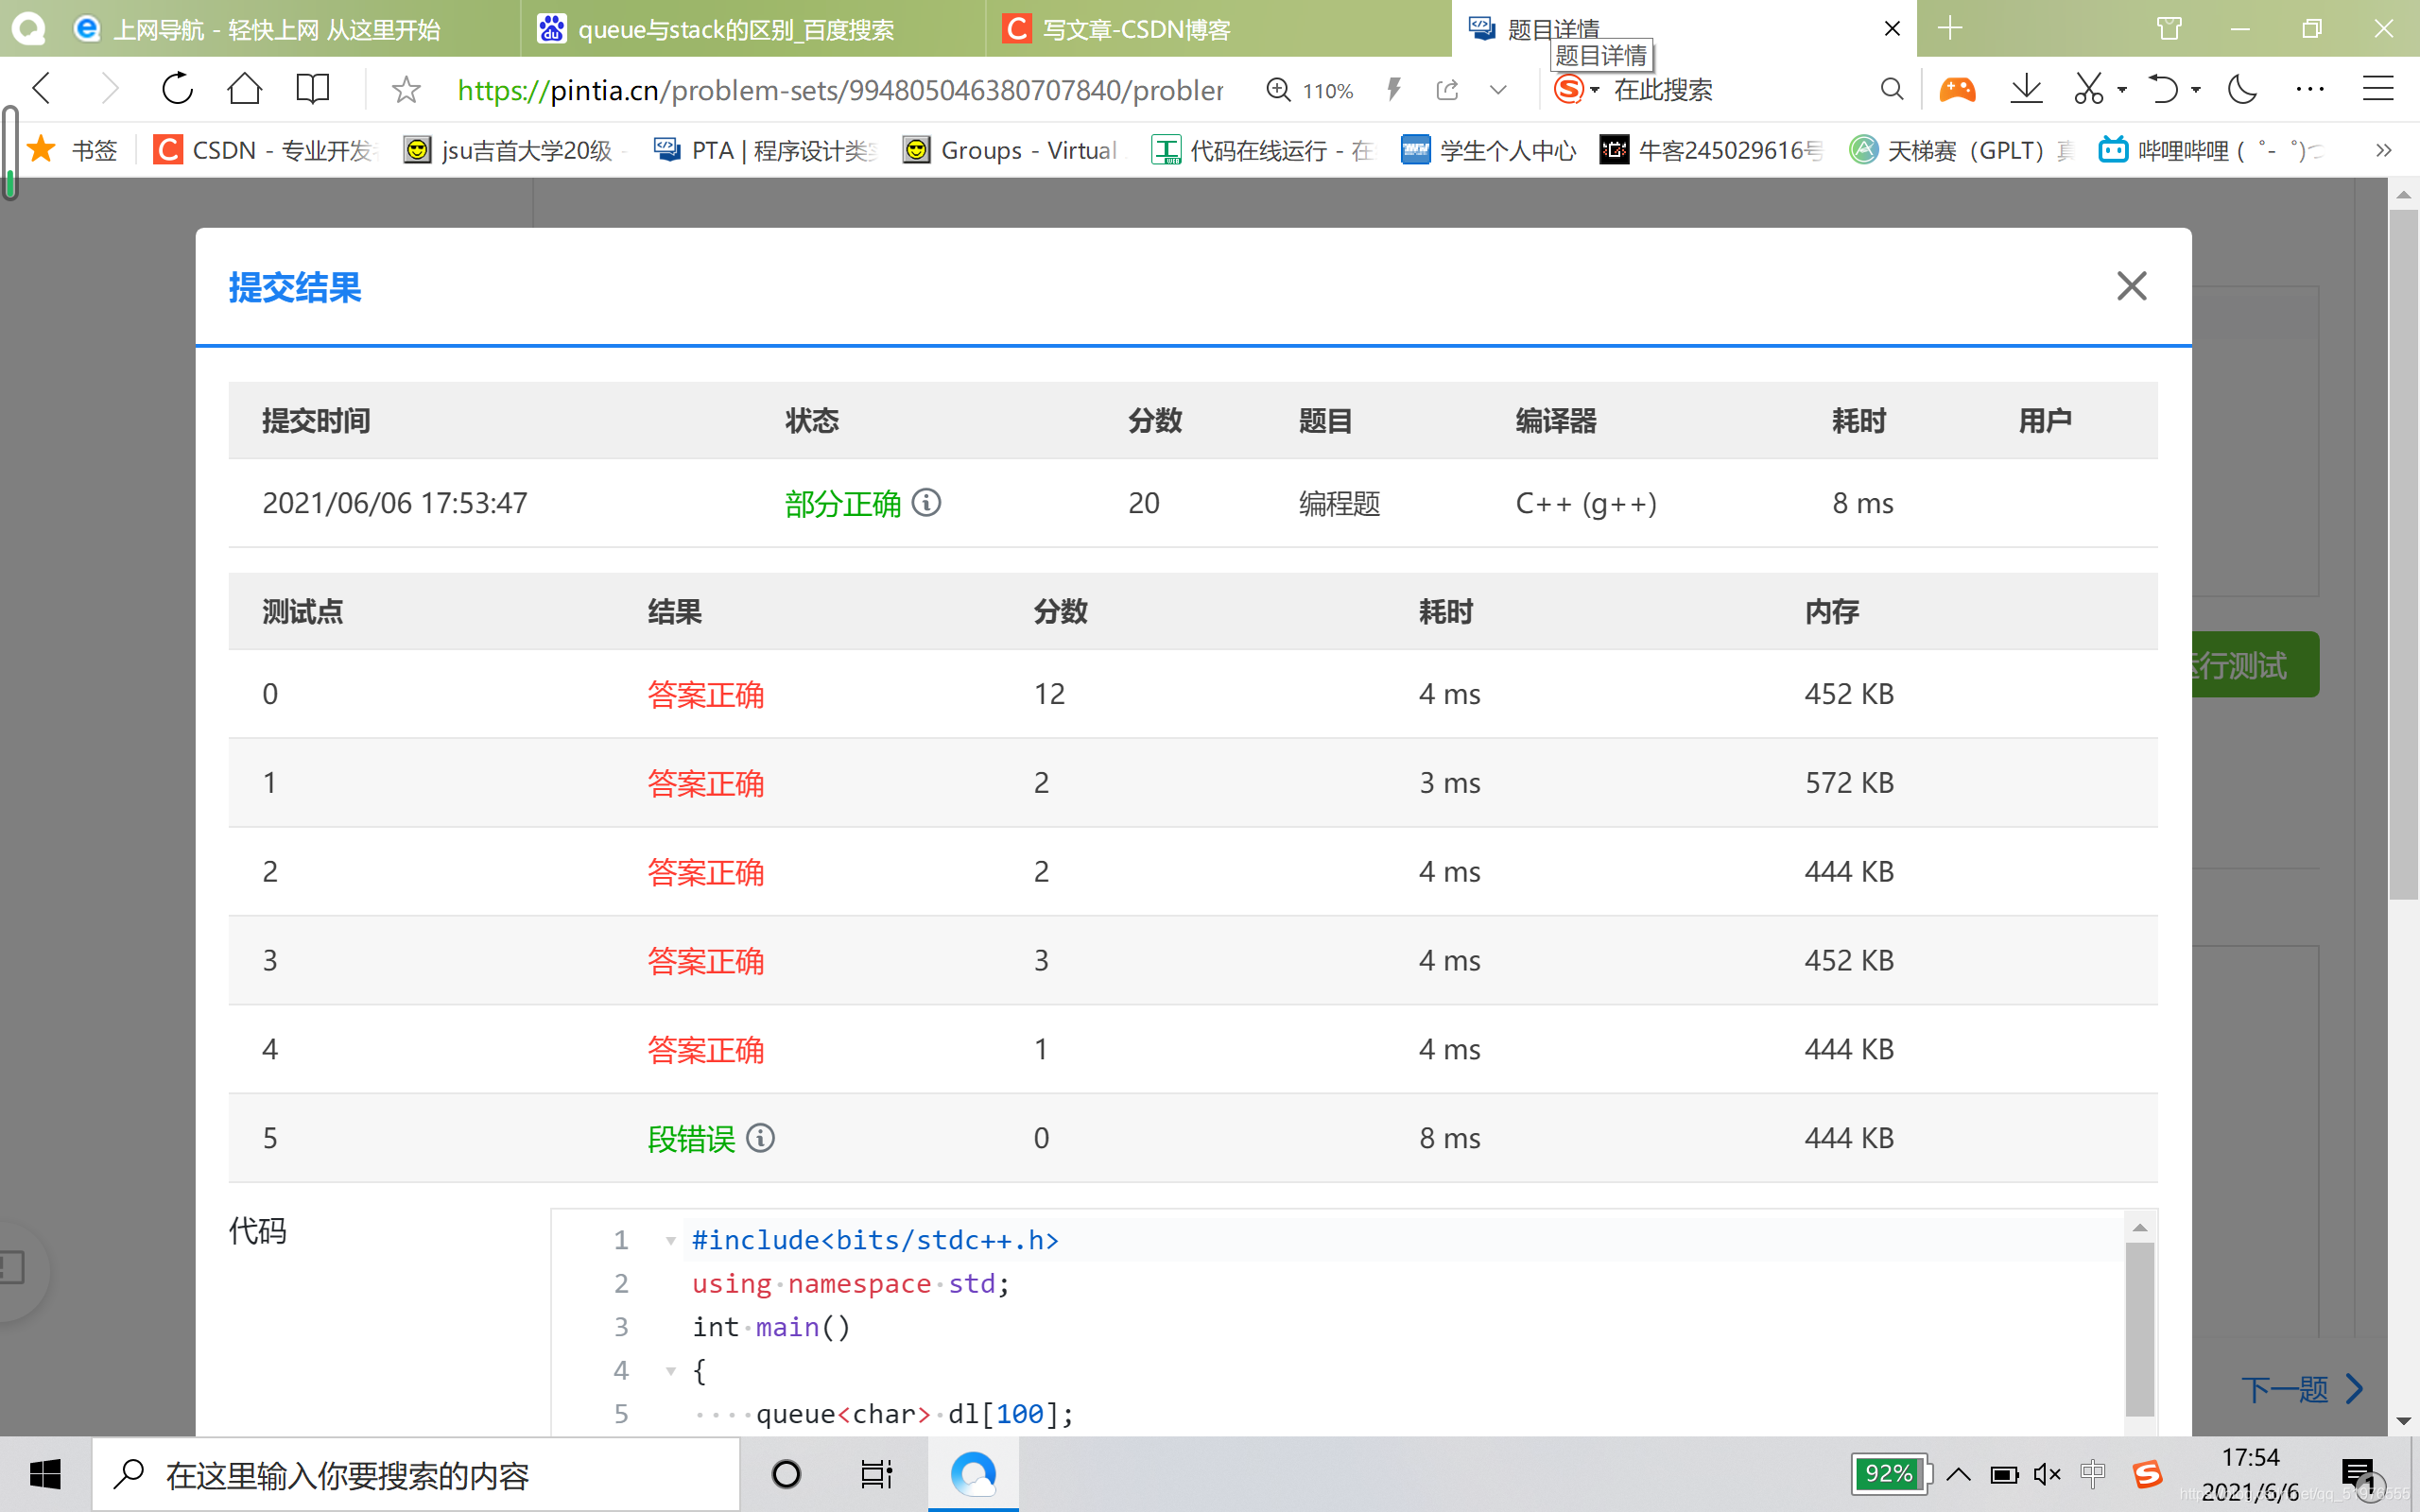Open the PTA 程序设计类 bookmark

766,150
